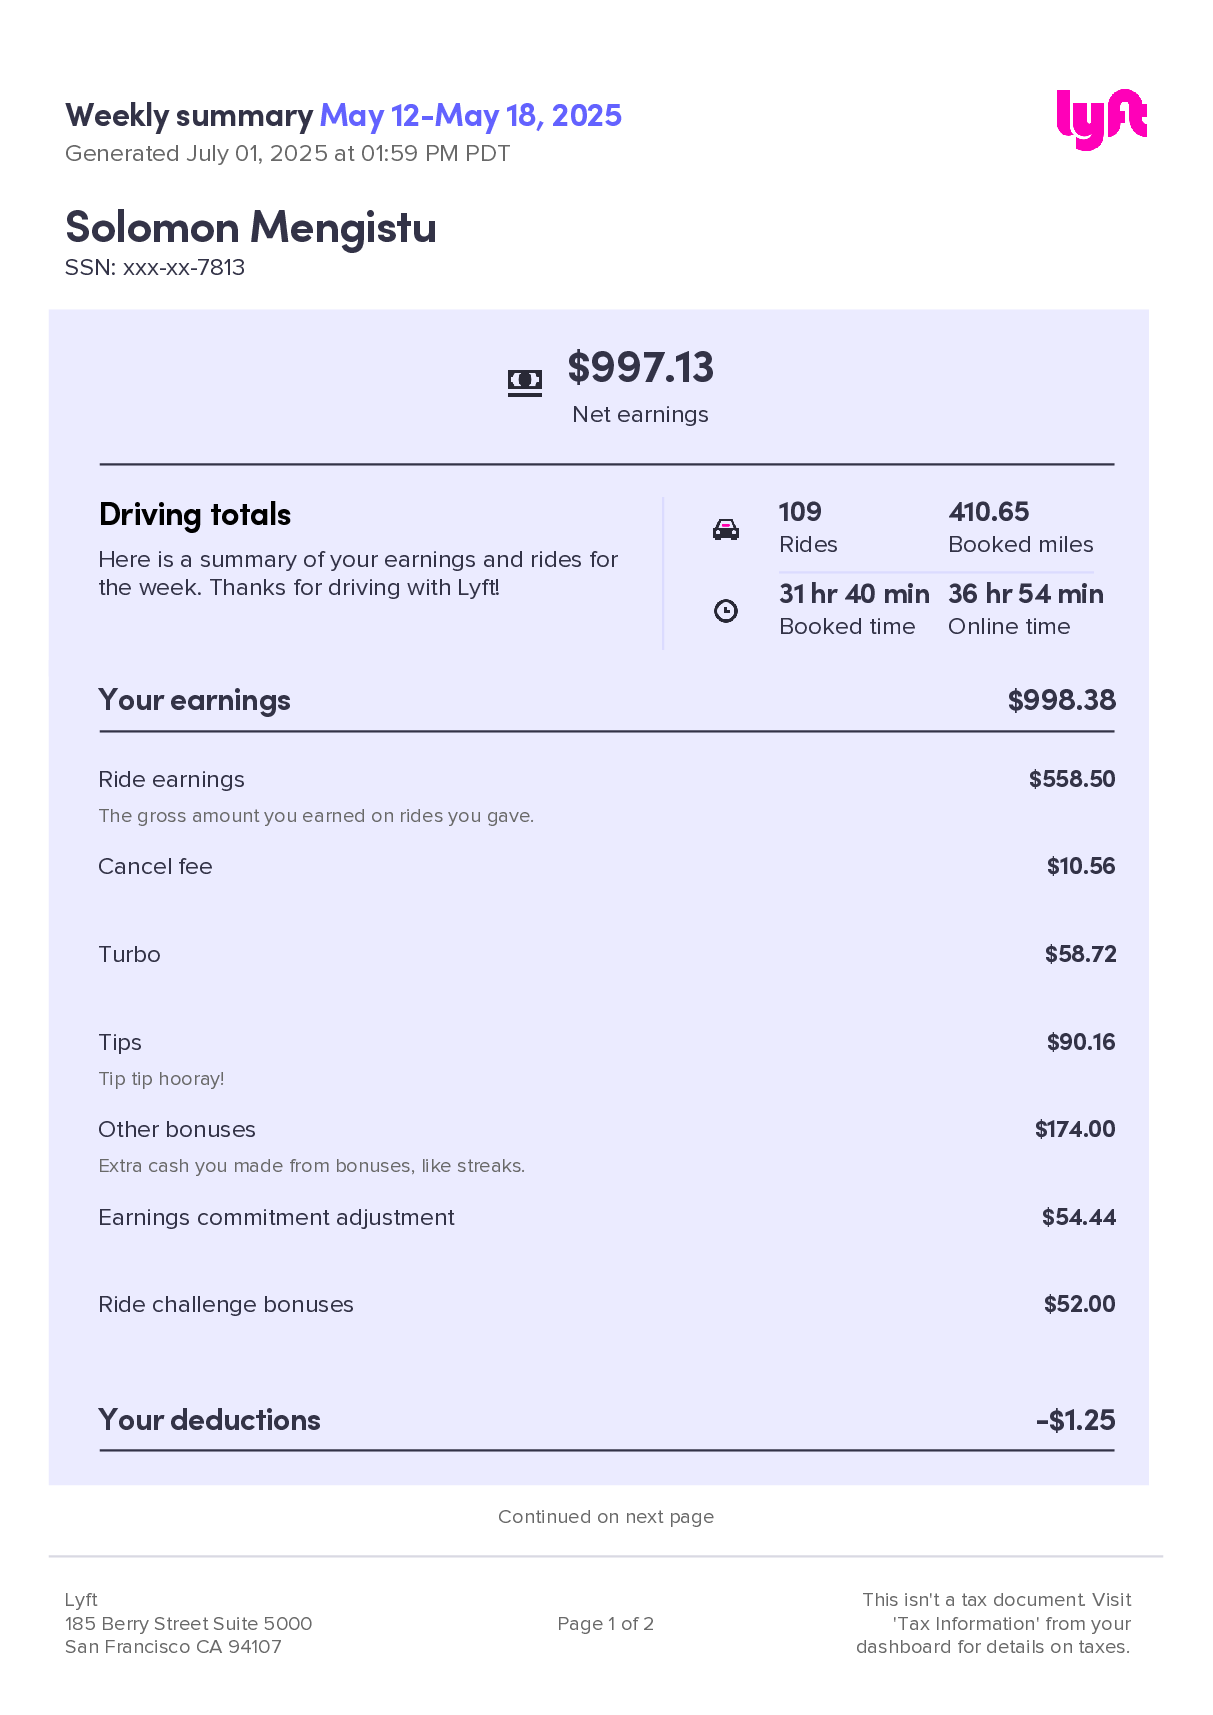1213x1715 pixels.
Task: Click the pink Lyft logo
Action: tap(1101, 119)
